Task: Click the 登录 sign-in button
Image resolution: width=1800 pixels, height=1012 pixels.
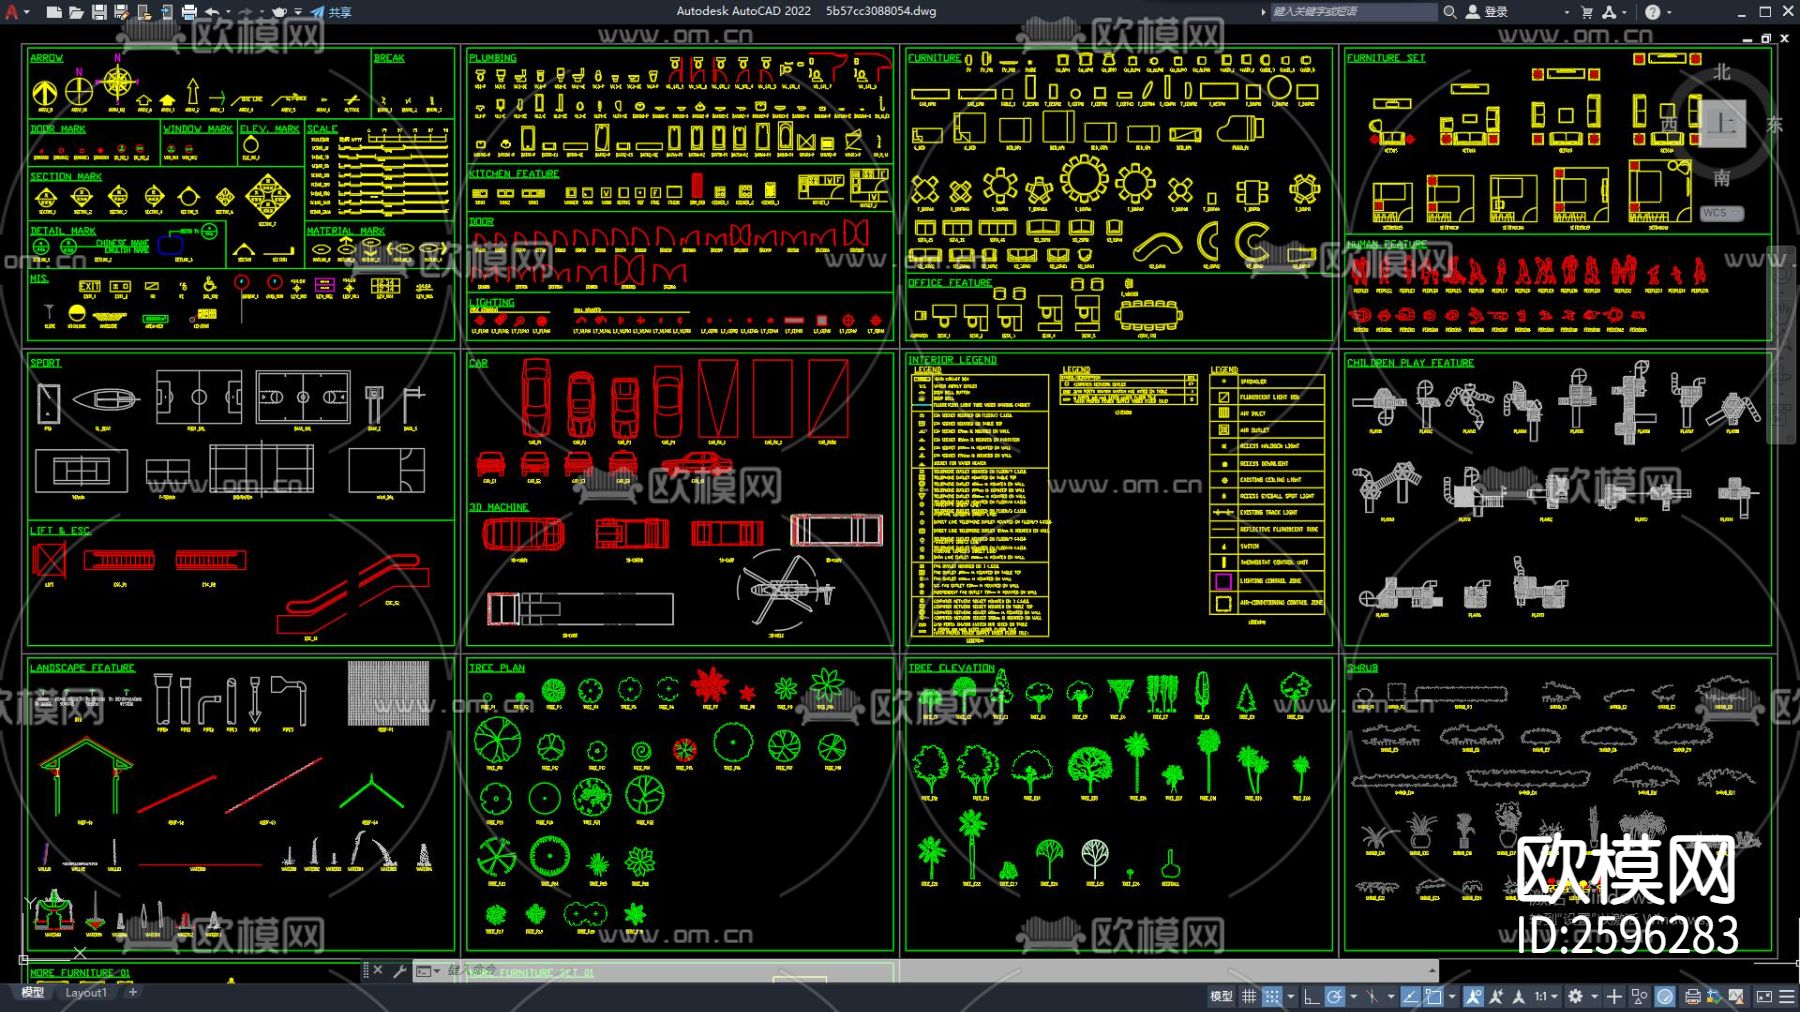Action: coord(1487,12)
